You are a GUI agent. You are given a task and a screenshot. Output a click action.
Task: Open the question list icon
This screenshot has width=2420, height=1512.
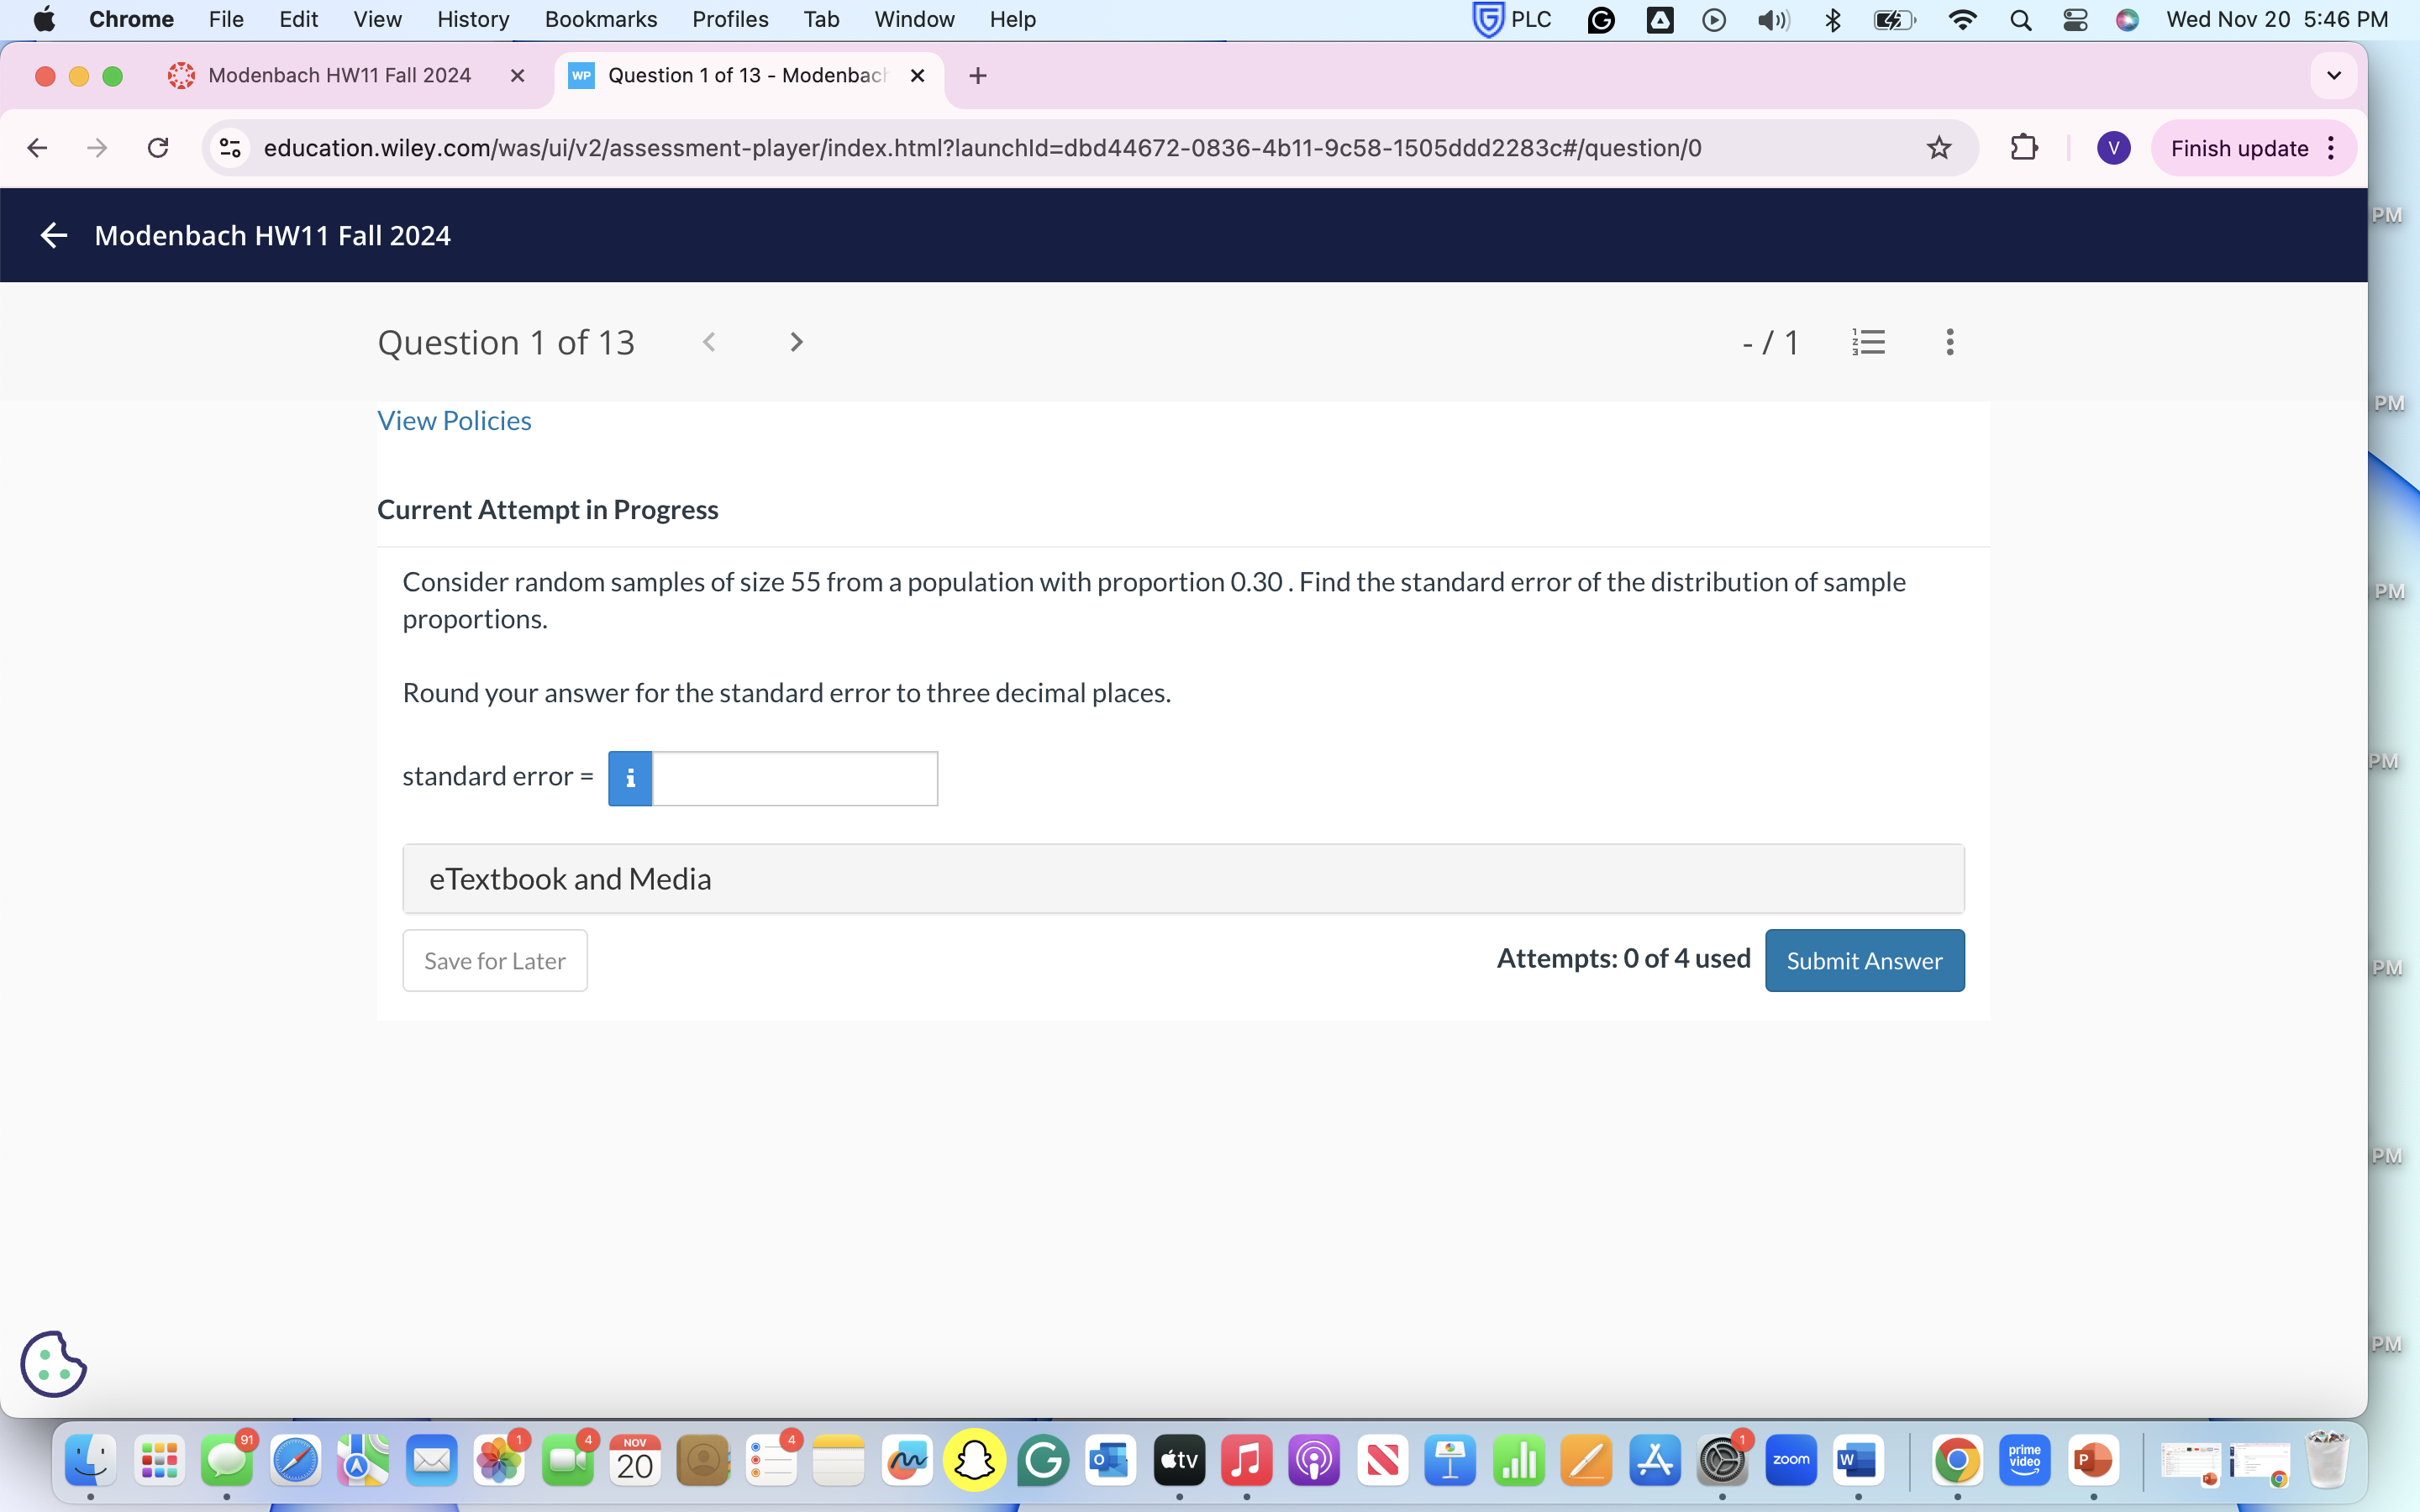pos(1868,341)
